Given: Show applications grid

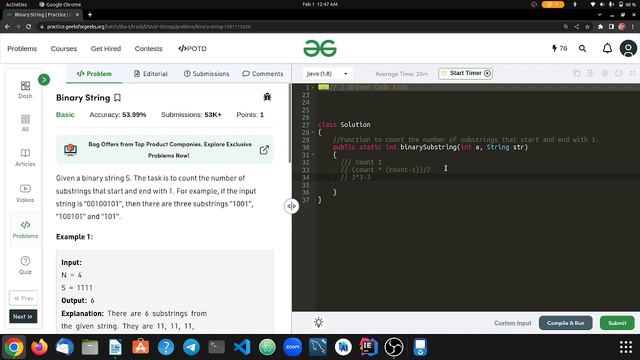Looking at the screenshot, I should [626, 347].
